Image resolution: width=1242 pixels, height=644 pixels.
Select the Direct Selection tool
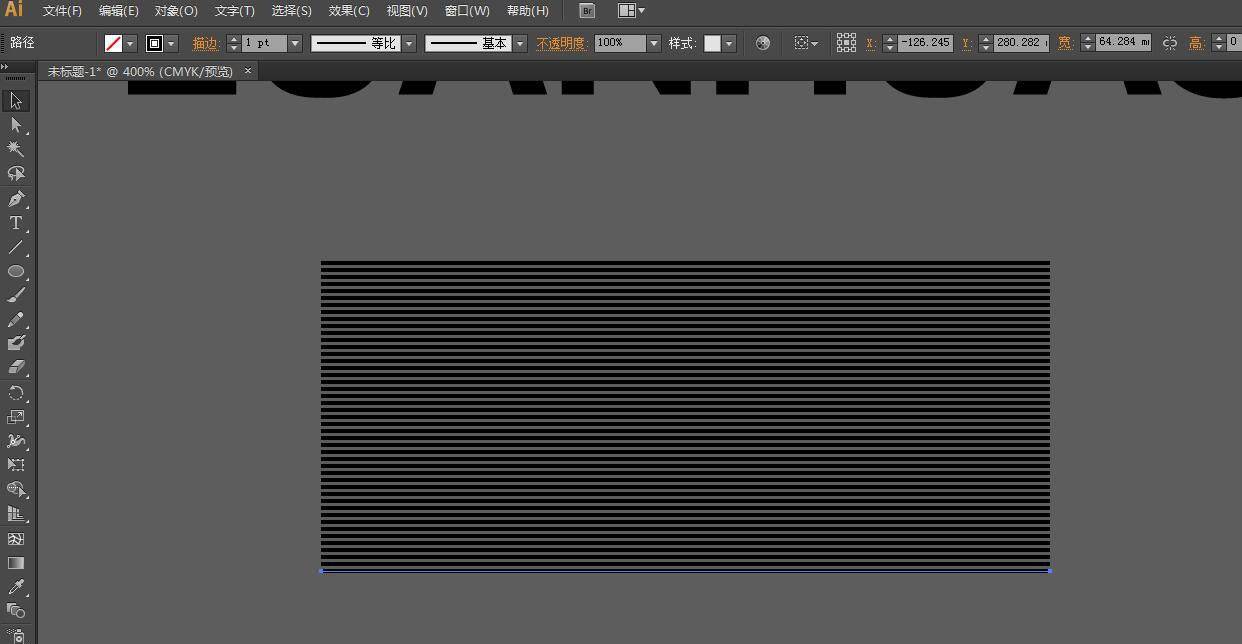click(16, 125)
